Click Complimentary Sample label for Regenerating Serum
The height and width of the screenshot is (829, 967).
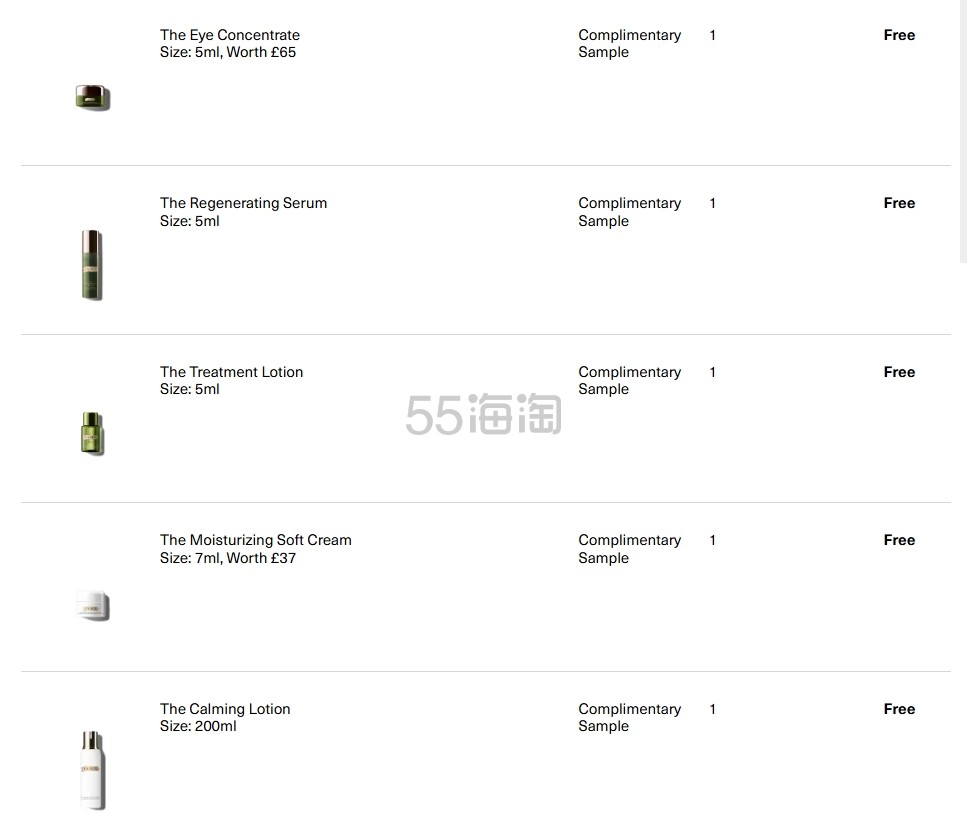point(630,212)
